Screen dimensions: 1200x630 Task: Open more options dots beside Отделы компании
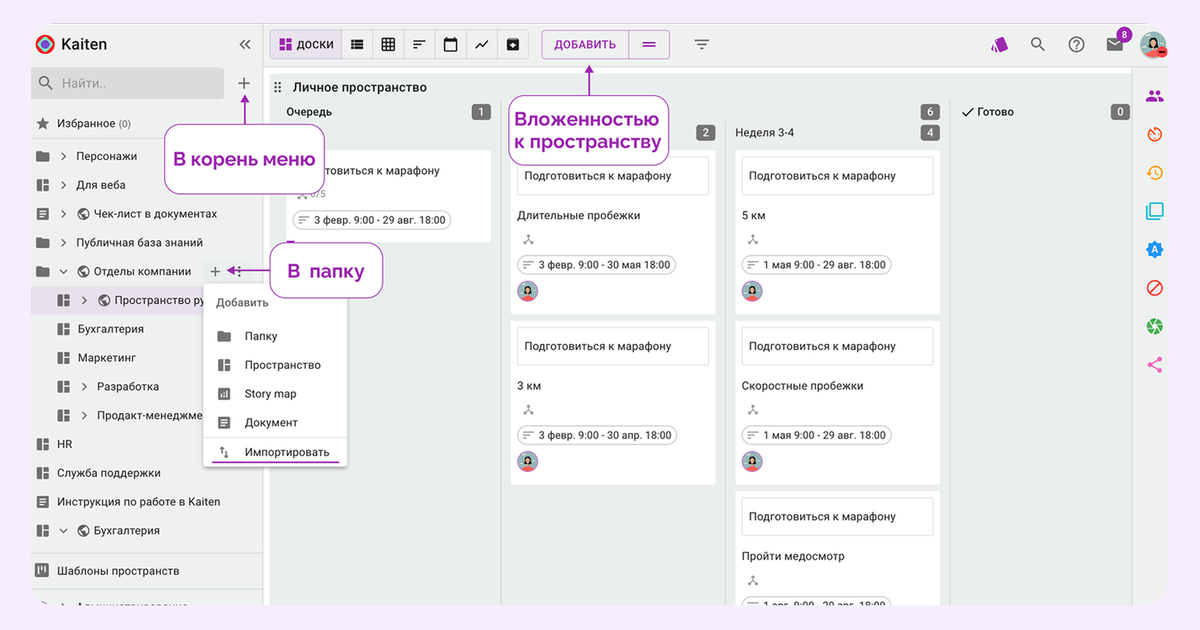tap(238, 271)
